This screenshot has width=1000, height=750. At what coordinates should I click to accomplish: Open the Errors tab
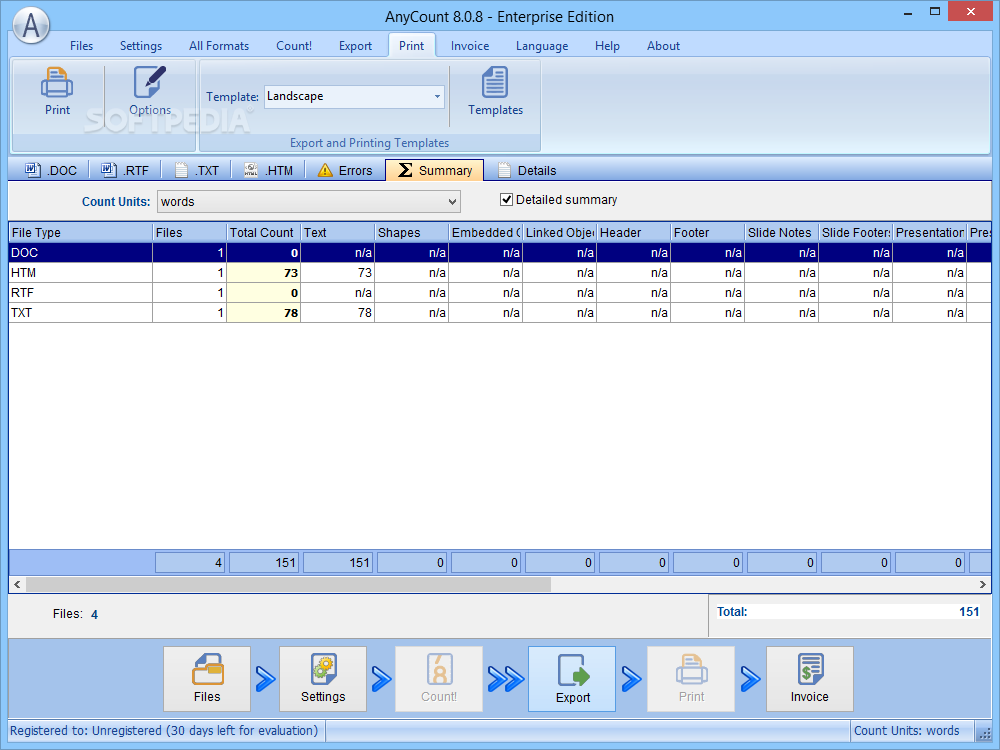coord(345,170)
